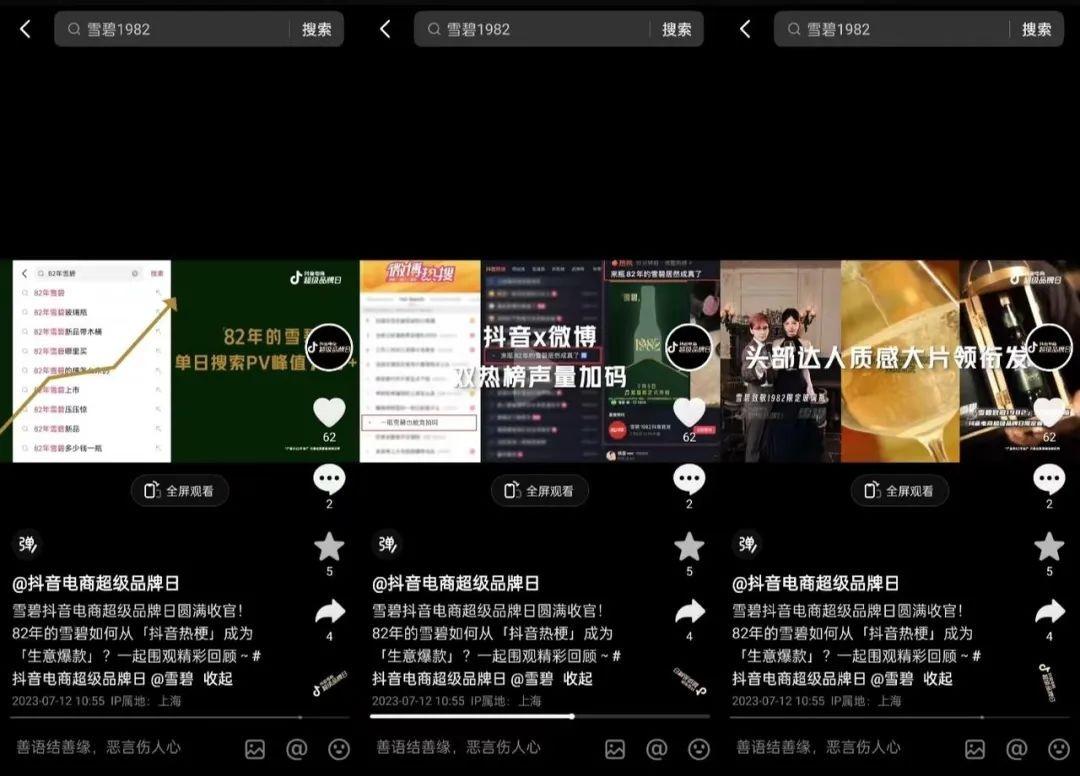The image size is (1080, 776).
Task: Open the emoji picker in the right comment bar
Action: (1059, 748)
